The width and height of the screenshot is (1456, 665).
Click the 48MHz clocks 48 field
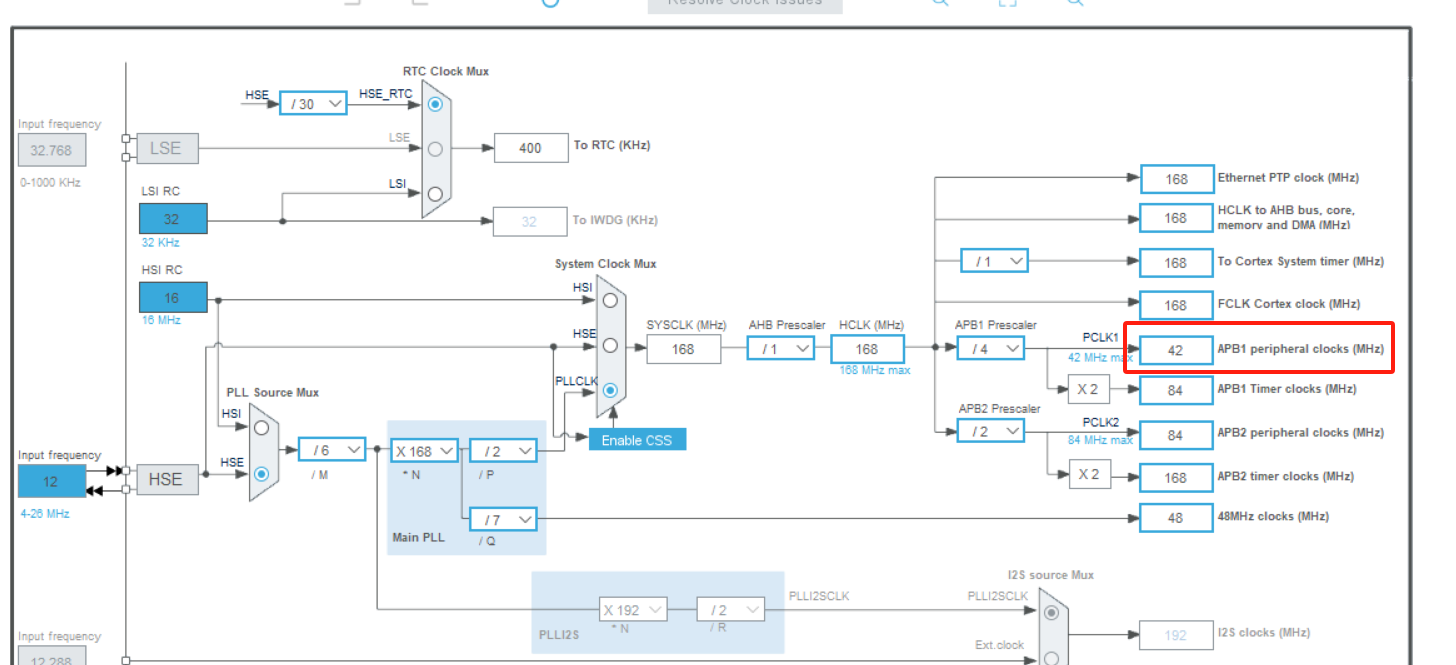click(x=1177, y=517)
